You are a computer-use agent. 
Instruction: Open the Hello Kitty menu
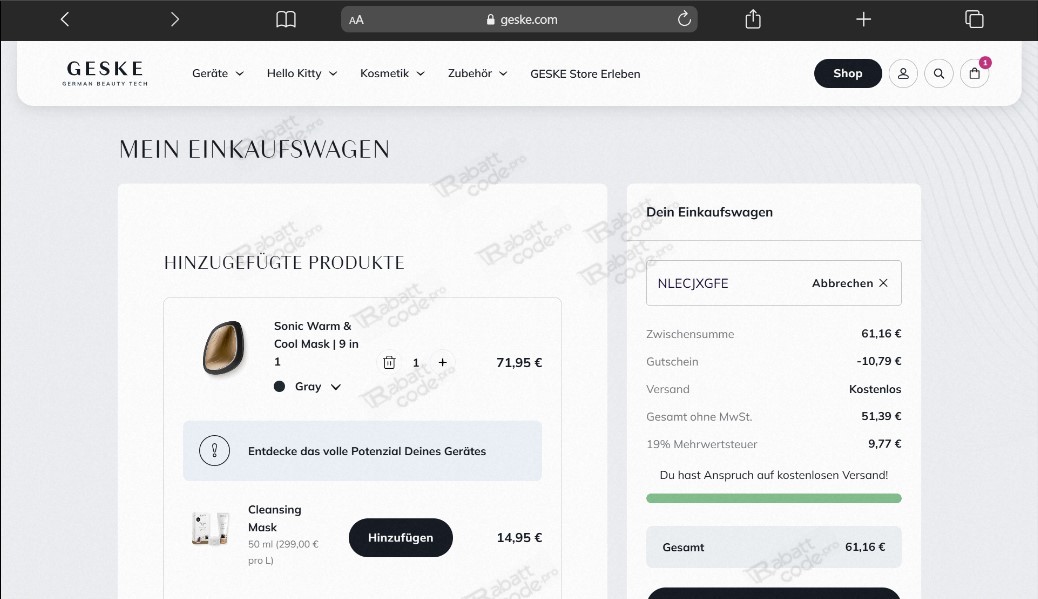tap(301, 73)
